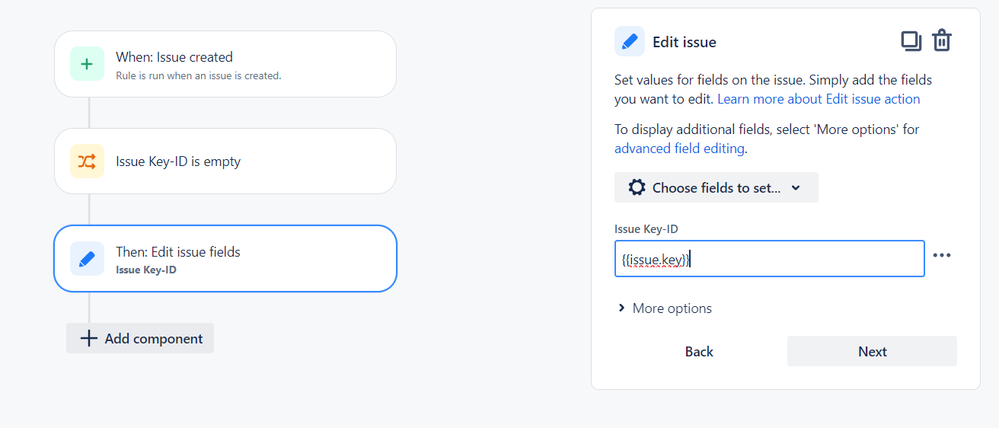Focus the Issue Key-ID text field
Screen dimensions: 999x428
click(x=770, y=259)
